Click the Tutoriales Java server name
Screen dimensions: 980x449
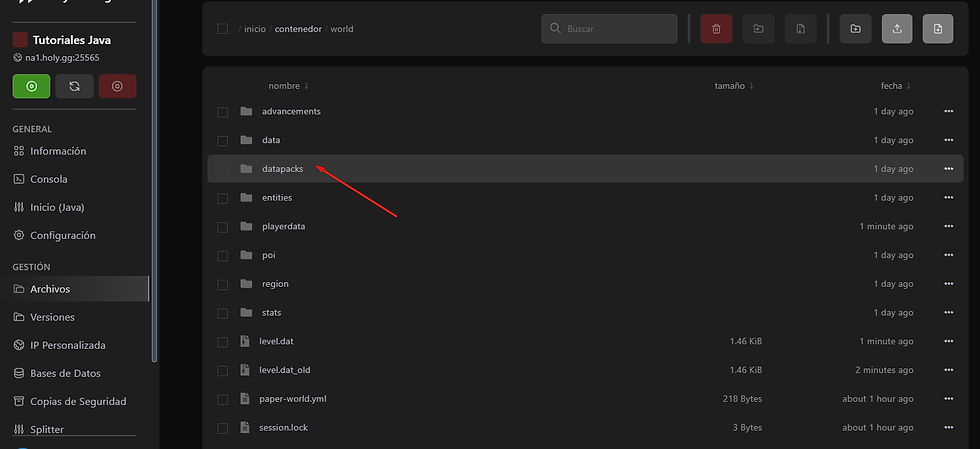click(x=72, y=40)
